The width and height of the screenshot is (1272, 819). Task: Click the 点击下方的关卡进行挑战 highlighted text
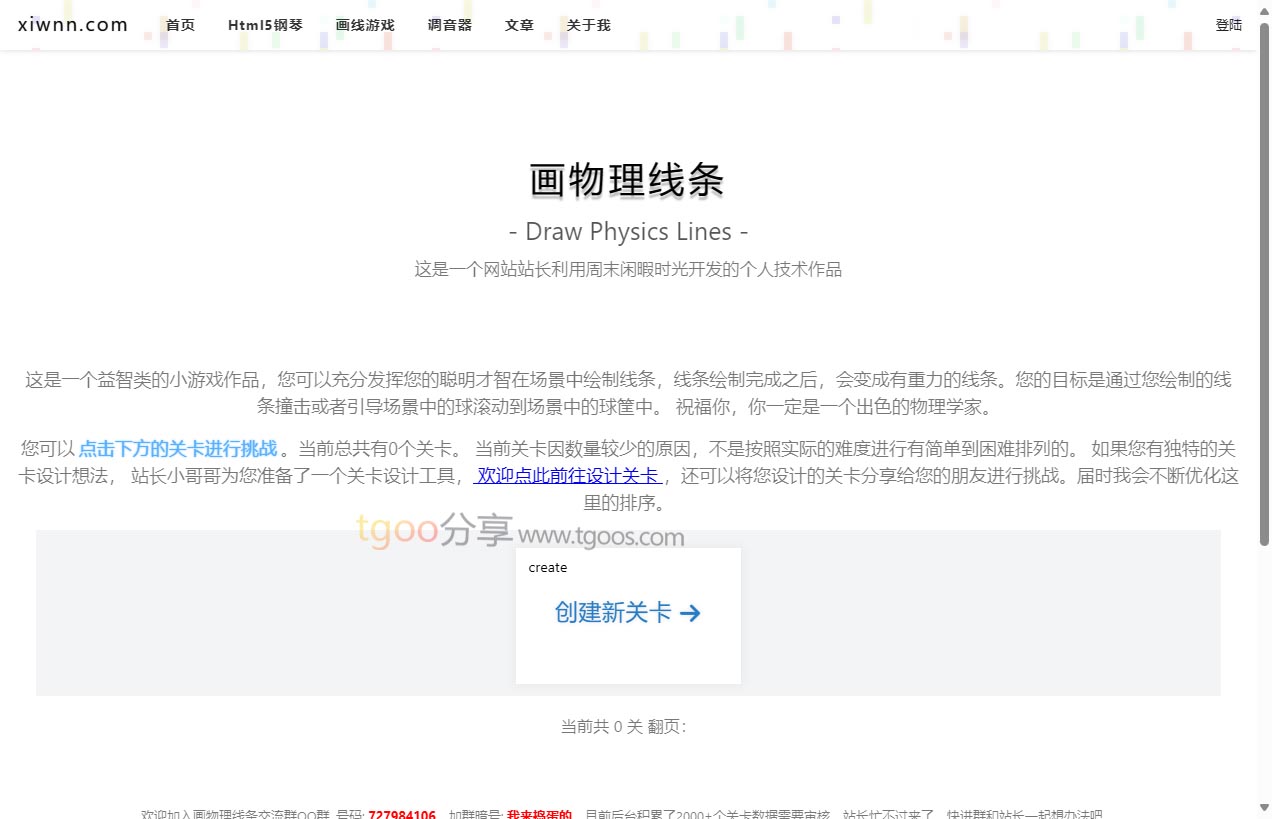(x=178, y=448)
